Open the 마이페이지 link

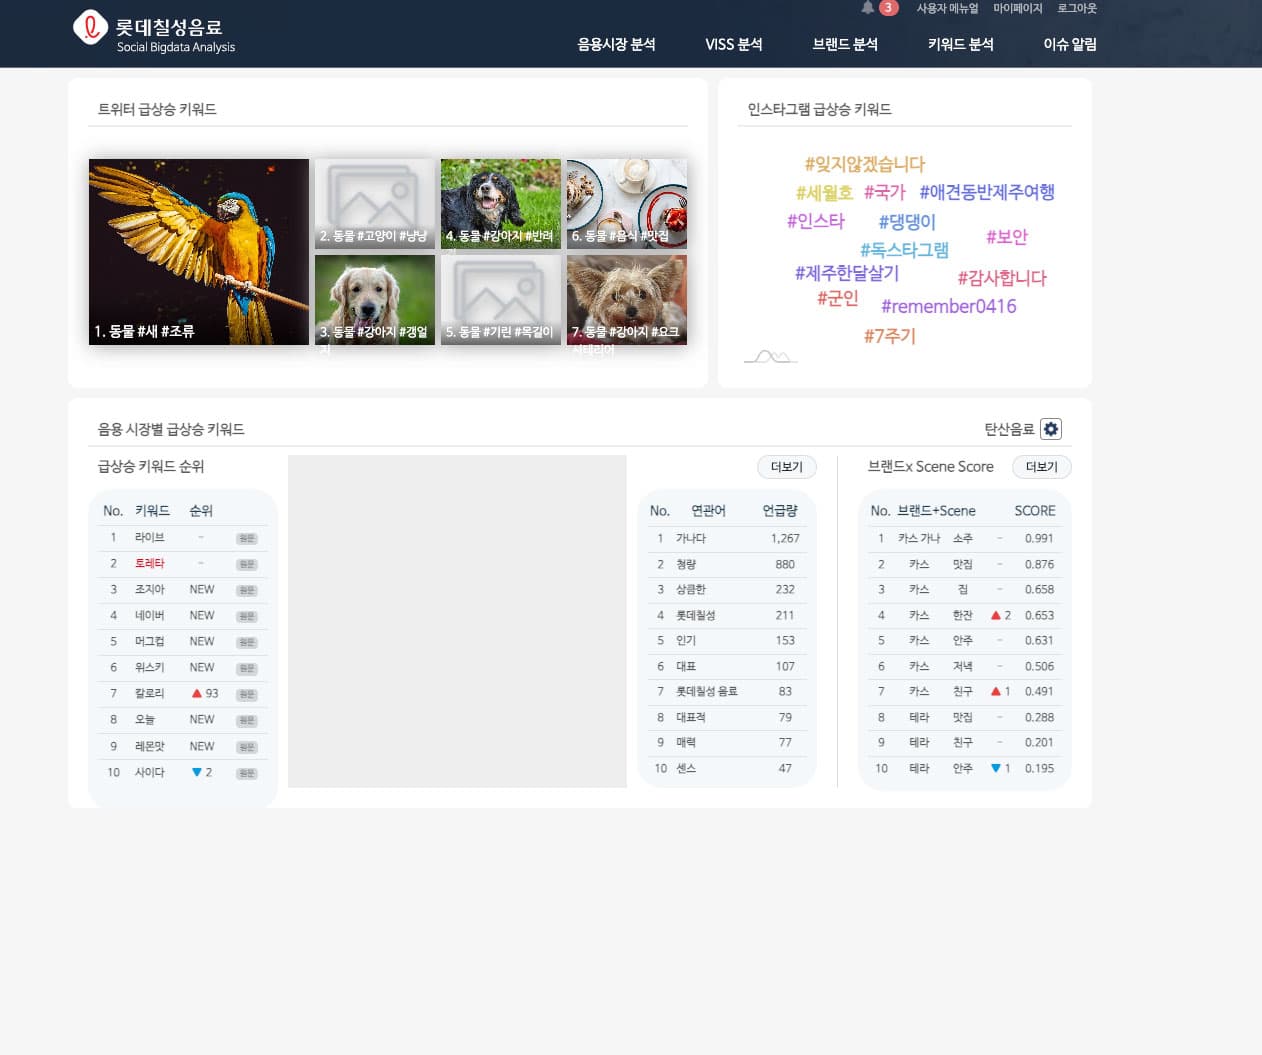pyautogui.click(x=1017, y=8)
